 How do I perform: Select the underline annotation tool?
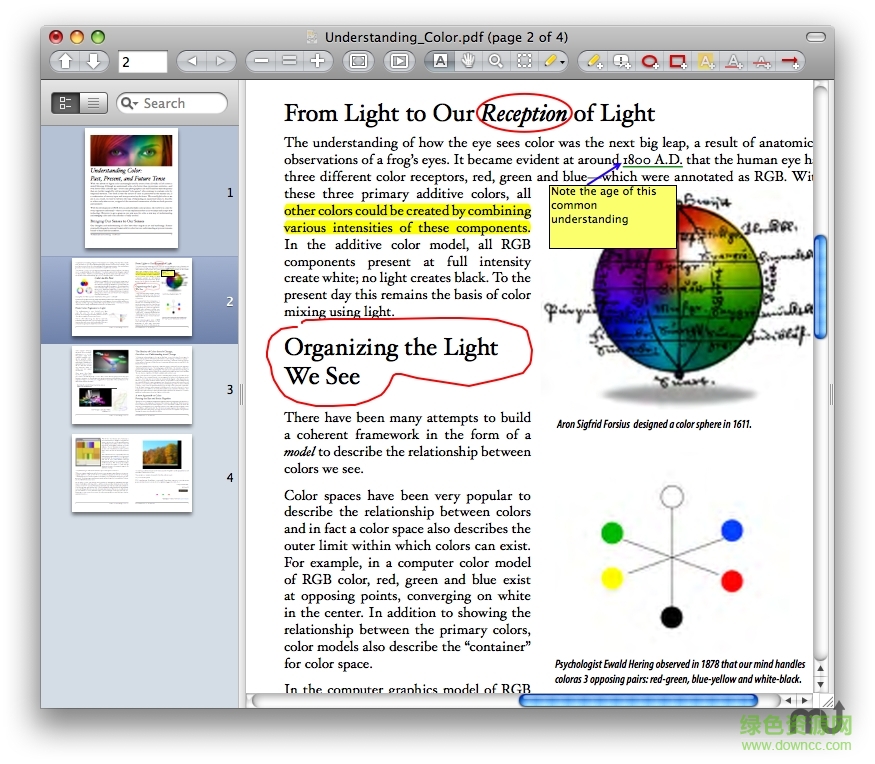[x=733, y=61]
